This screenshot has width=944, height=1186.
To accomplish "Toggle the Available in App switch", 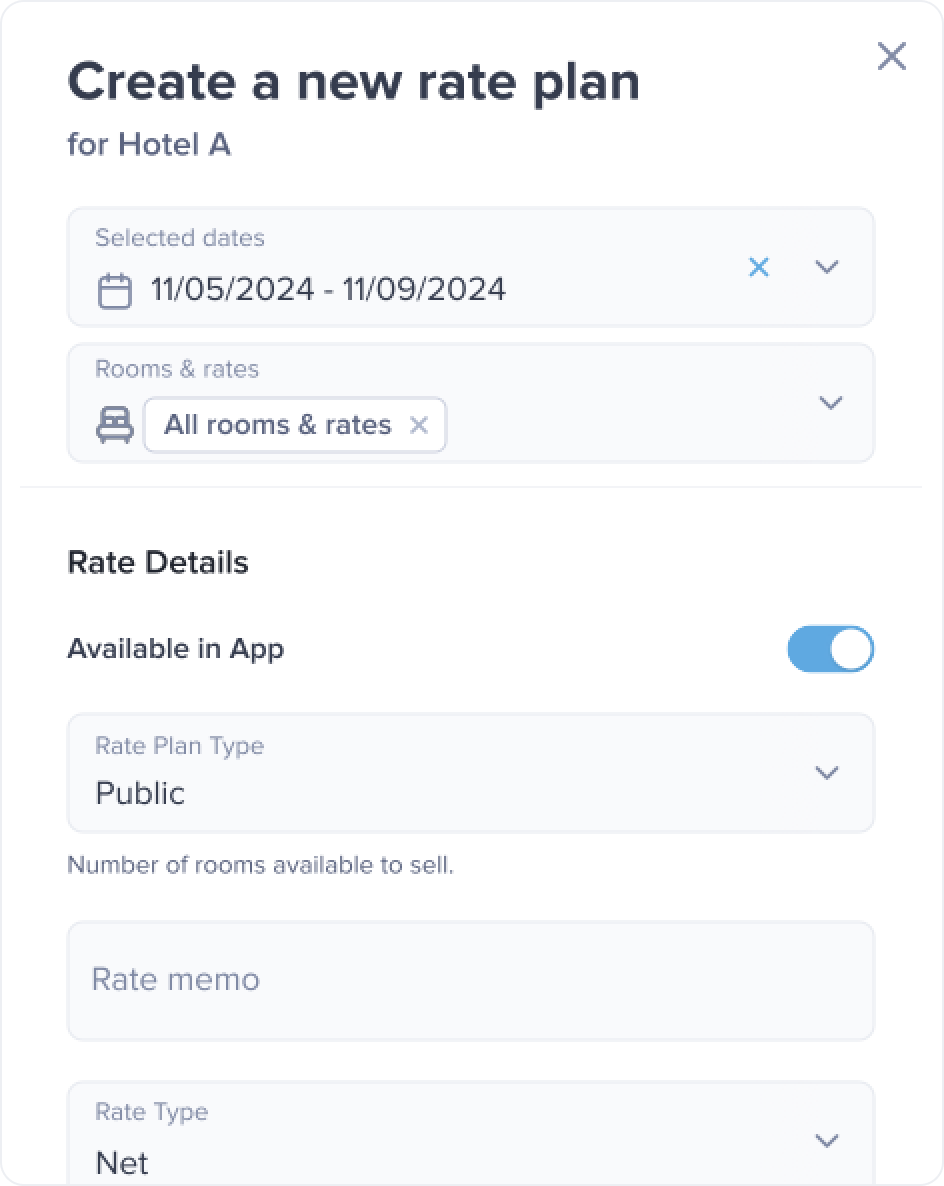I will click(x=830, y=650).
